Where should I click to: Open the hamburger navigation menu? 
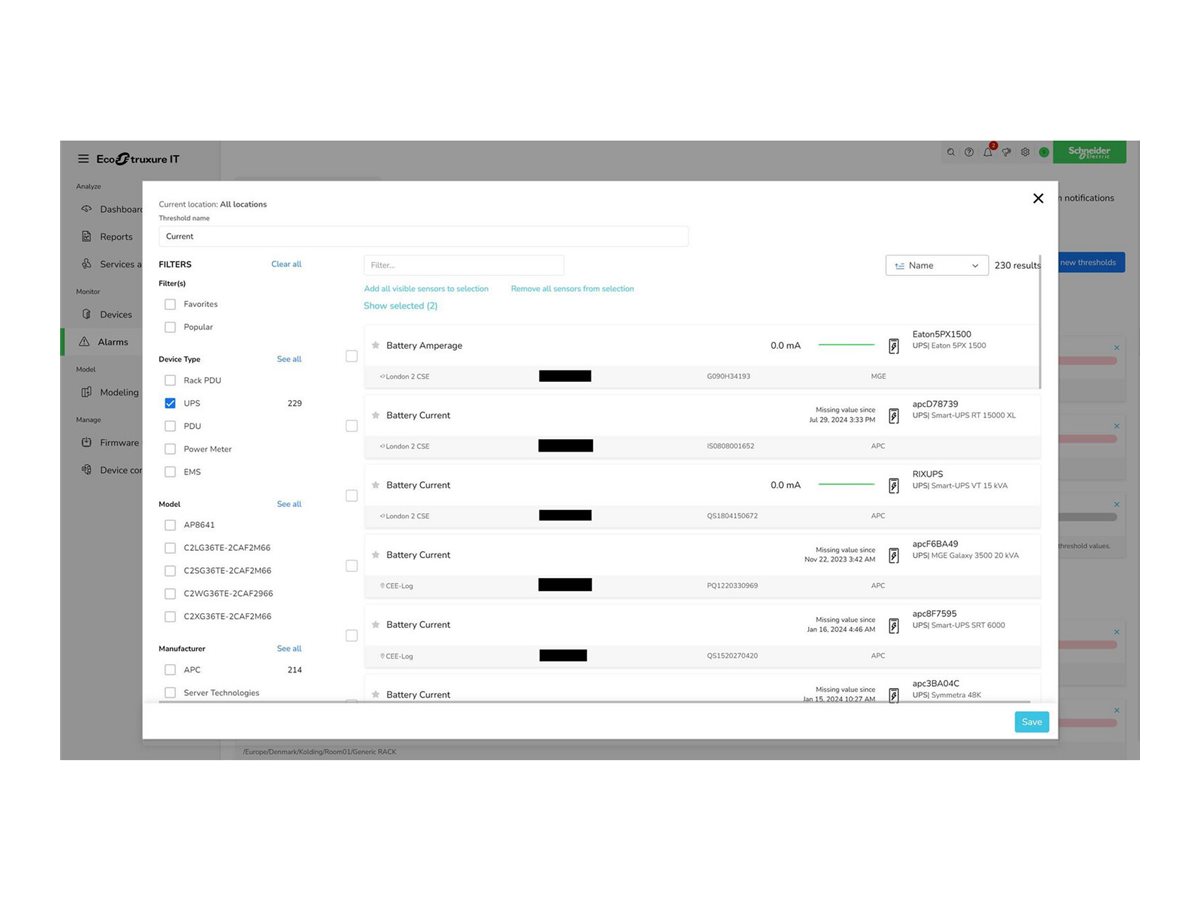84,159
